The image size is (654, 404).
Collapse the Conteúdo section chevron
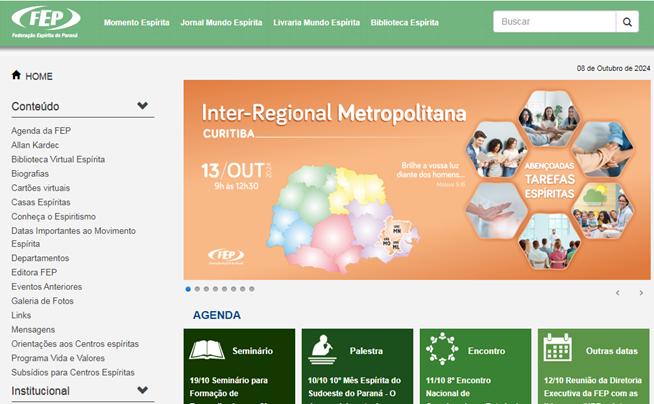coord(143,105)
